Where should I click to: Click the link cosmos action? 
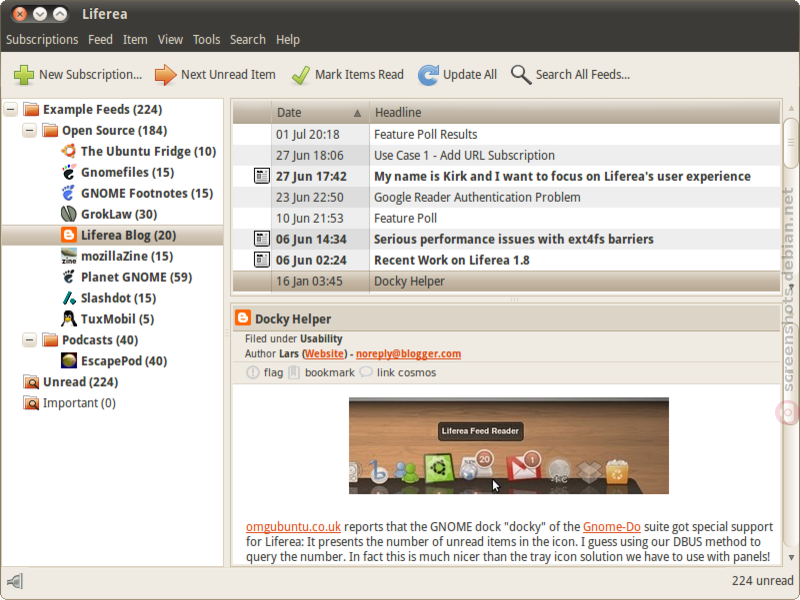(398, 372)
